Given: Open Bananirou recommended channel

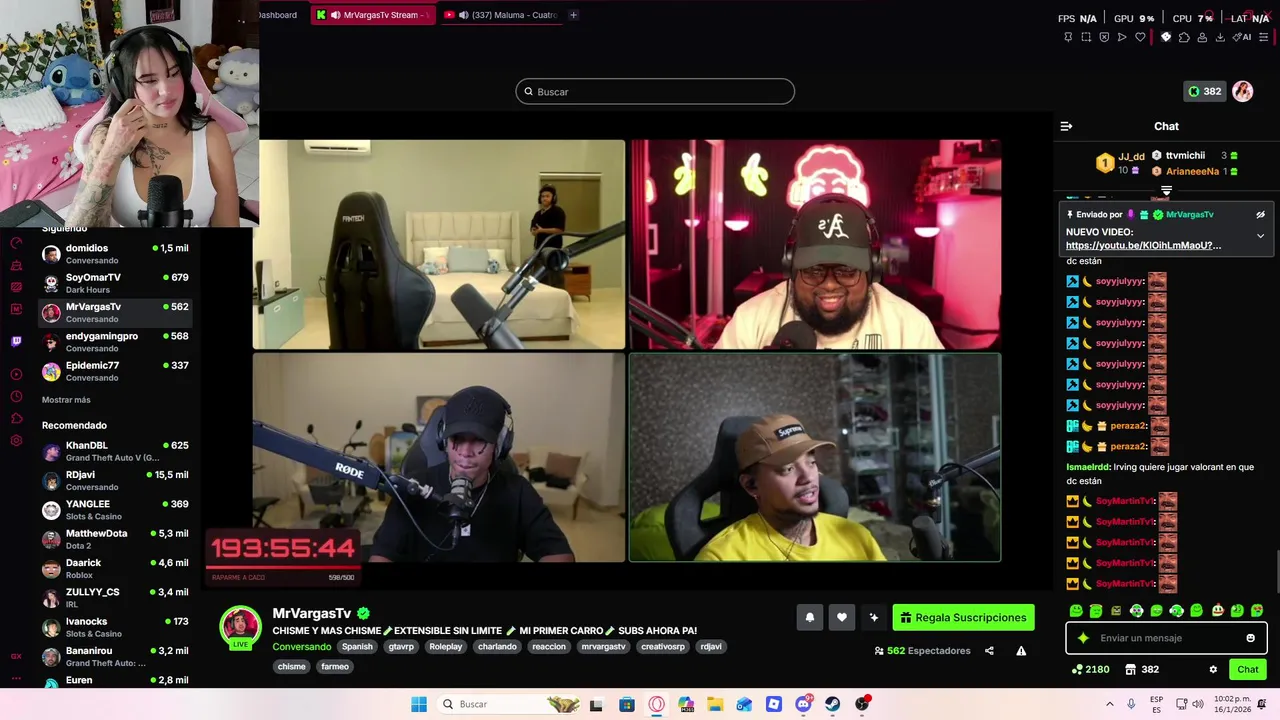Looking at the screenshot, I should [x=115, y=656].
